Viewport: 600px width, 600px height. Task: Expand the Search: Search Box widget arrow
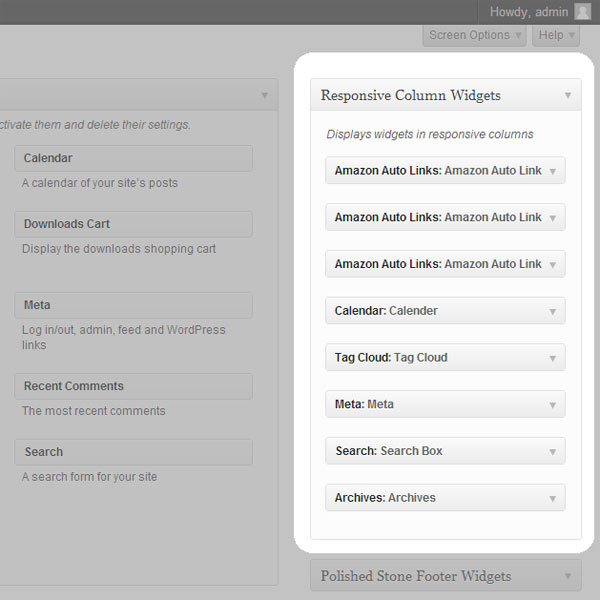point(552,452)
